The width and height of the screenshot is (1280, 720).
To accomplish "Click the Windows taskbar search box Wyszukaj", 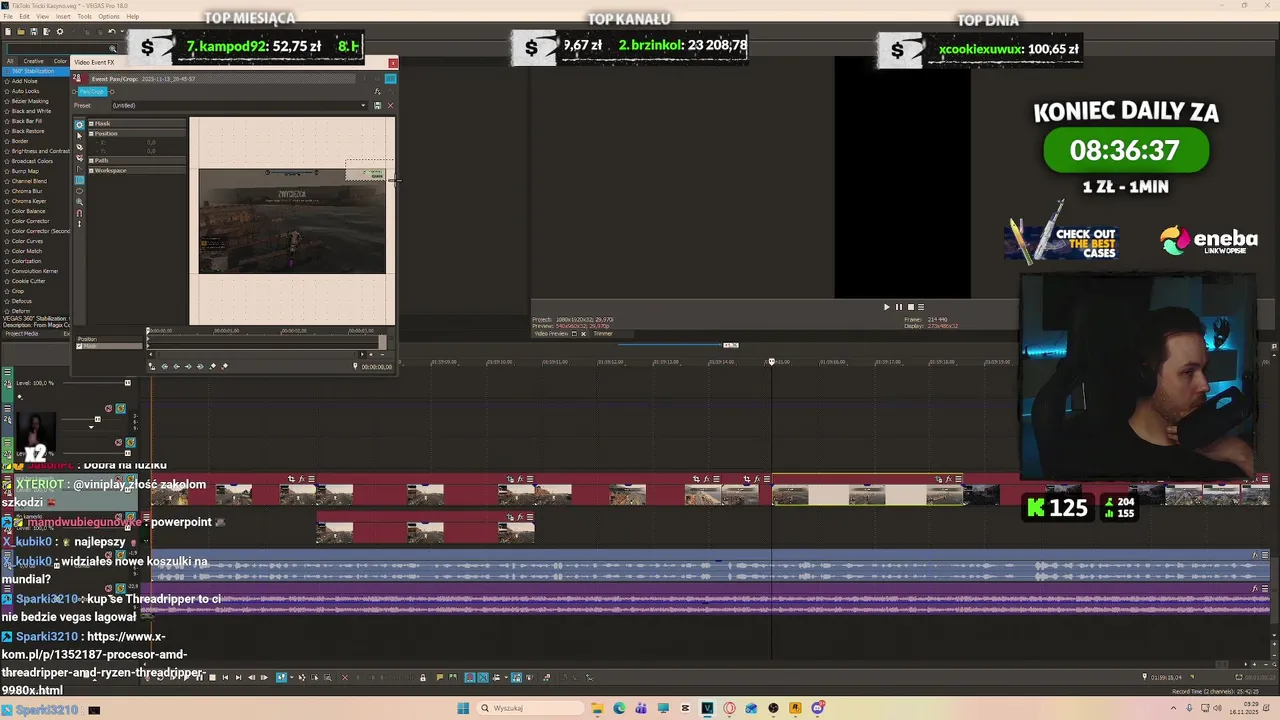I will pos(529,708).
